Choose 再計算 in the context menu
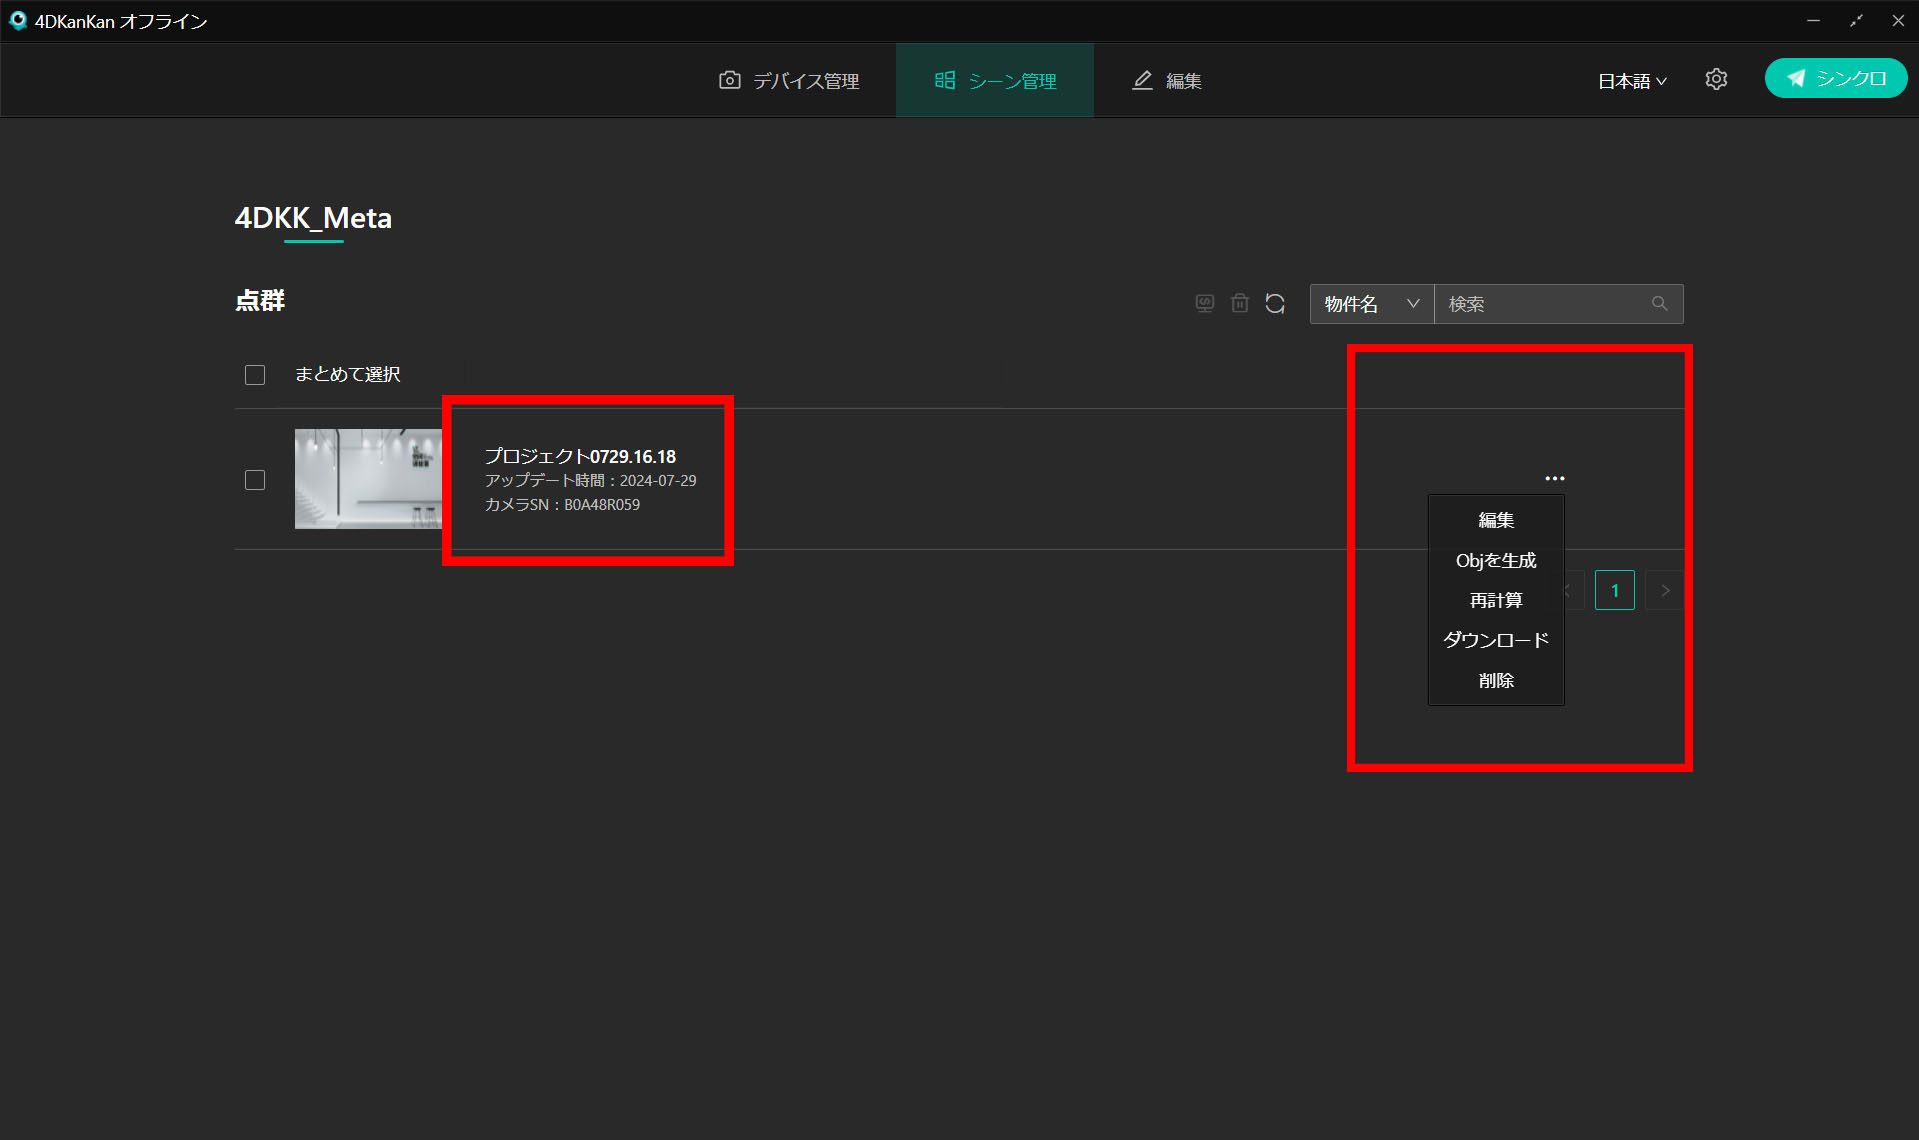The width and height of the screenshot is (1919, 1140). coord(1495,600)
